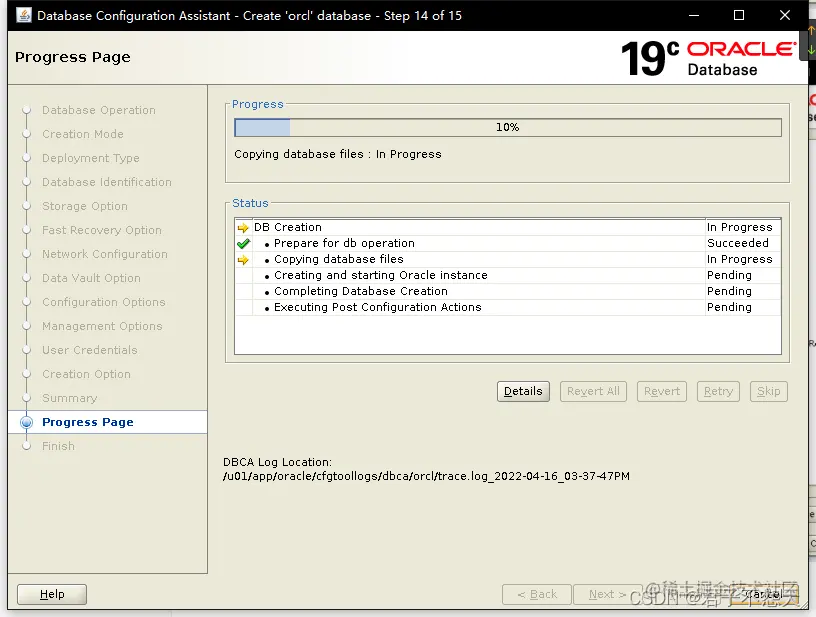Select Data Vault Option step
Image resolution: width=816 pixels, height=617 pixels.
click(x=91, y=278)
